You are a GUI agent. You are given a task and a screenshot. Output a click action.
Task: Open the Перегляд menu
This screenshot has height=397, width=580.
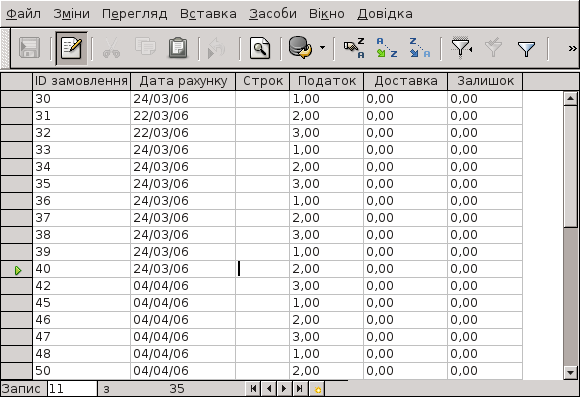point(134,14)
